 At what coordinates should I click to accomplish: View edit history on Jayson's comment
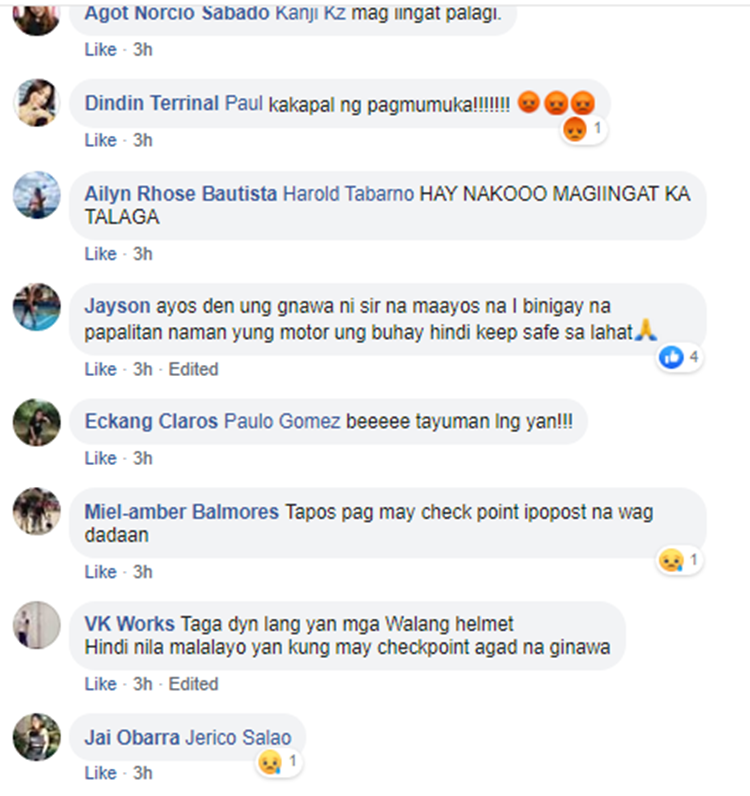193,369
